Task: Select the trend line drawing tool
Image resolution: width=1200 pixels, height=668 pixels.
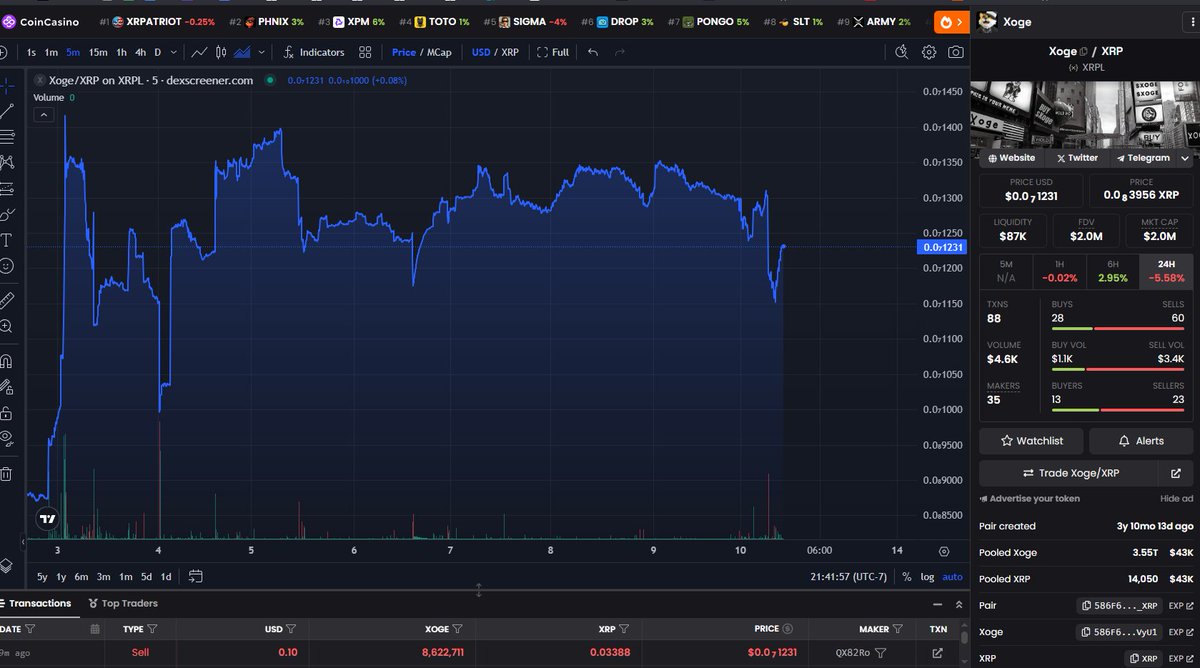Action: [7, 111]
